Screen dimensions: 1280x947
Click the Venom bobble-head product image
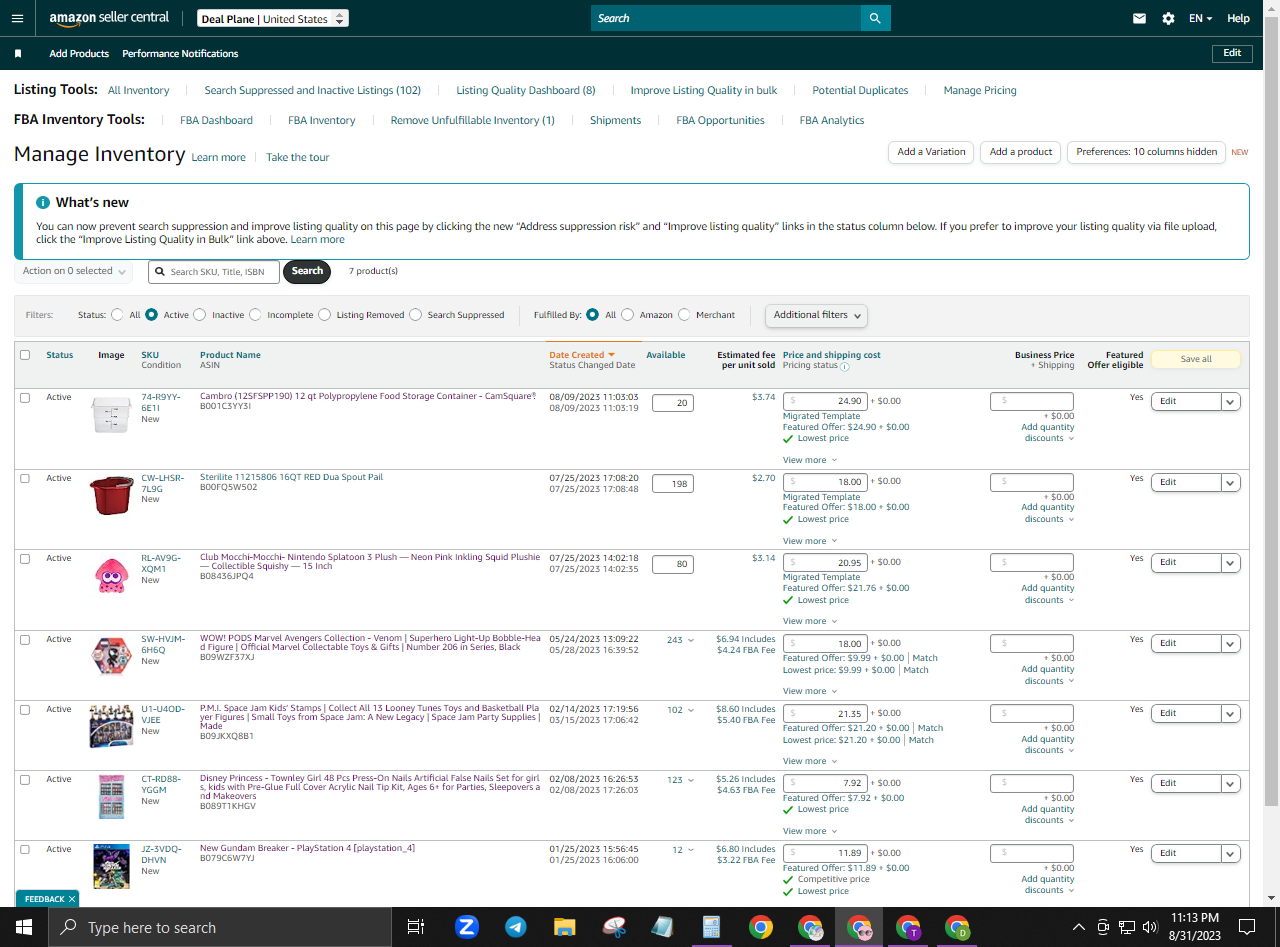point(111,657)
